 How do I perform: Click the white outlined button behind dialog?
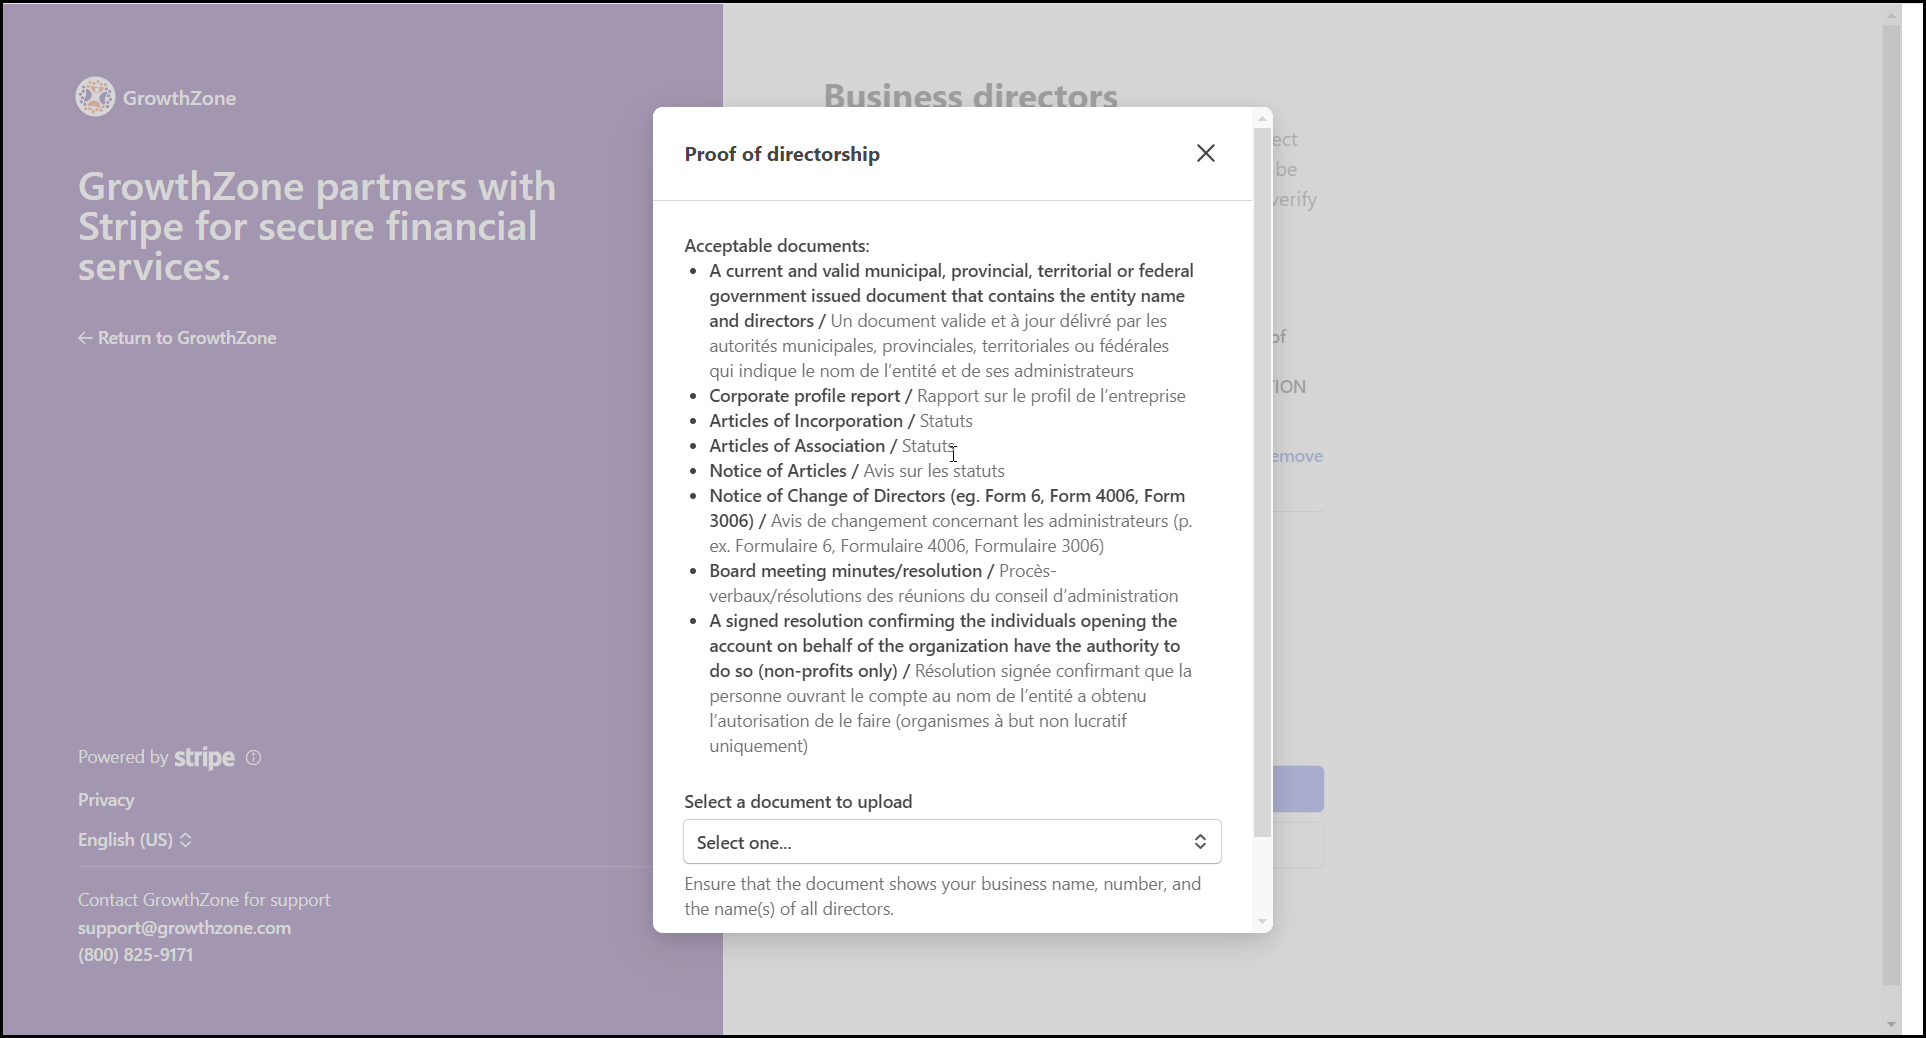(1298, 845)
